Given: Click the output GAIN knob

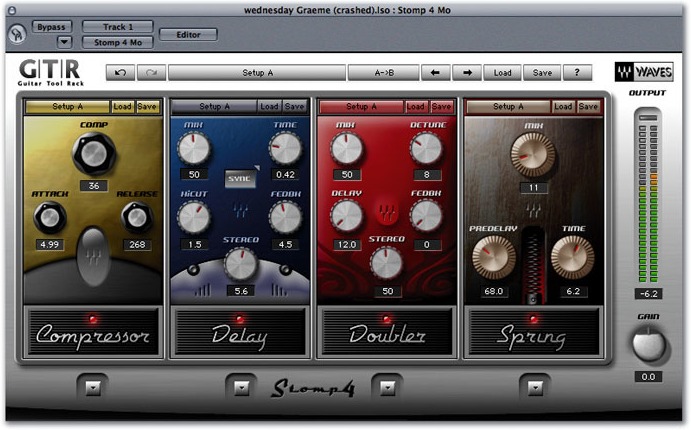Looking at the screenshot, I should pos(648,345).
